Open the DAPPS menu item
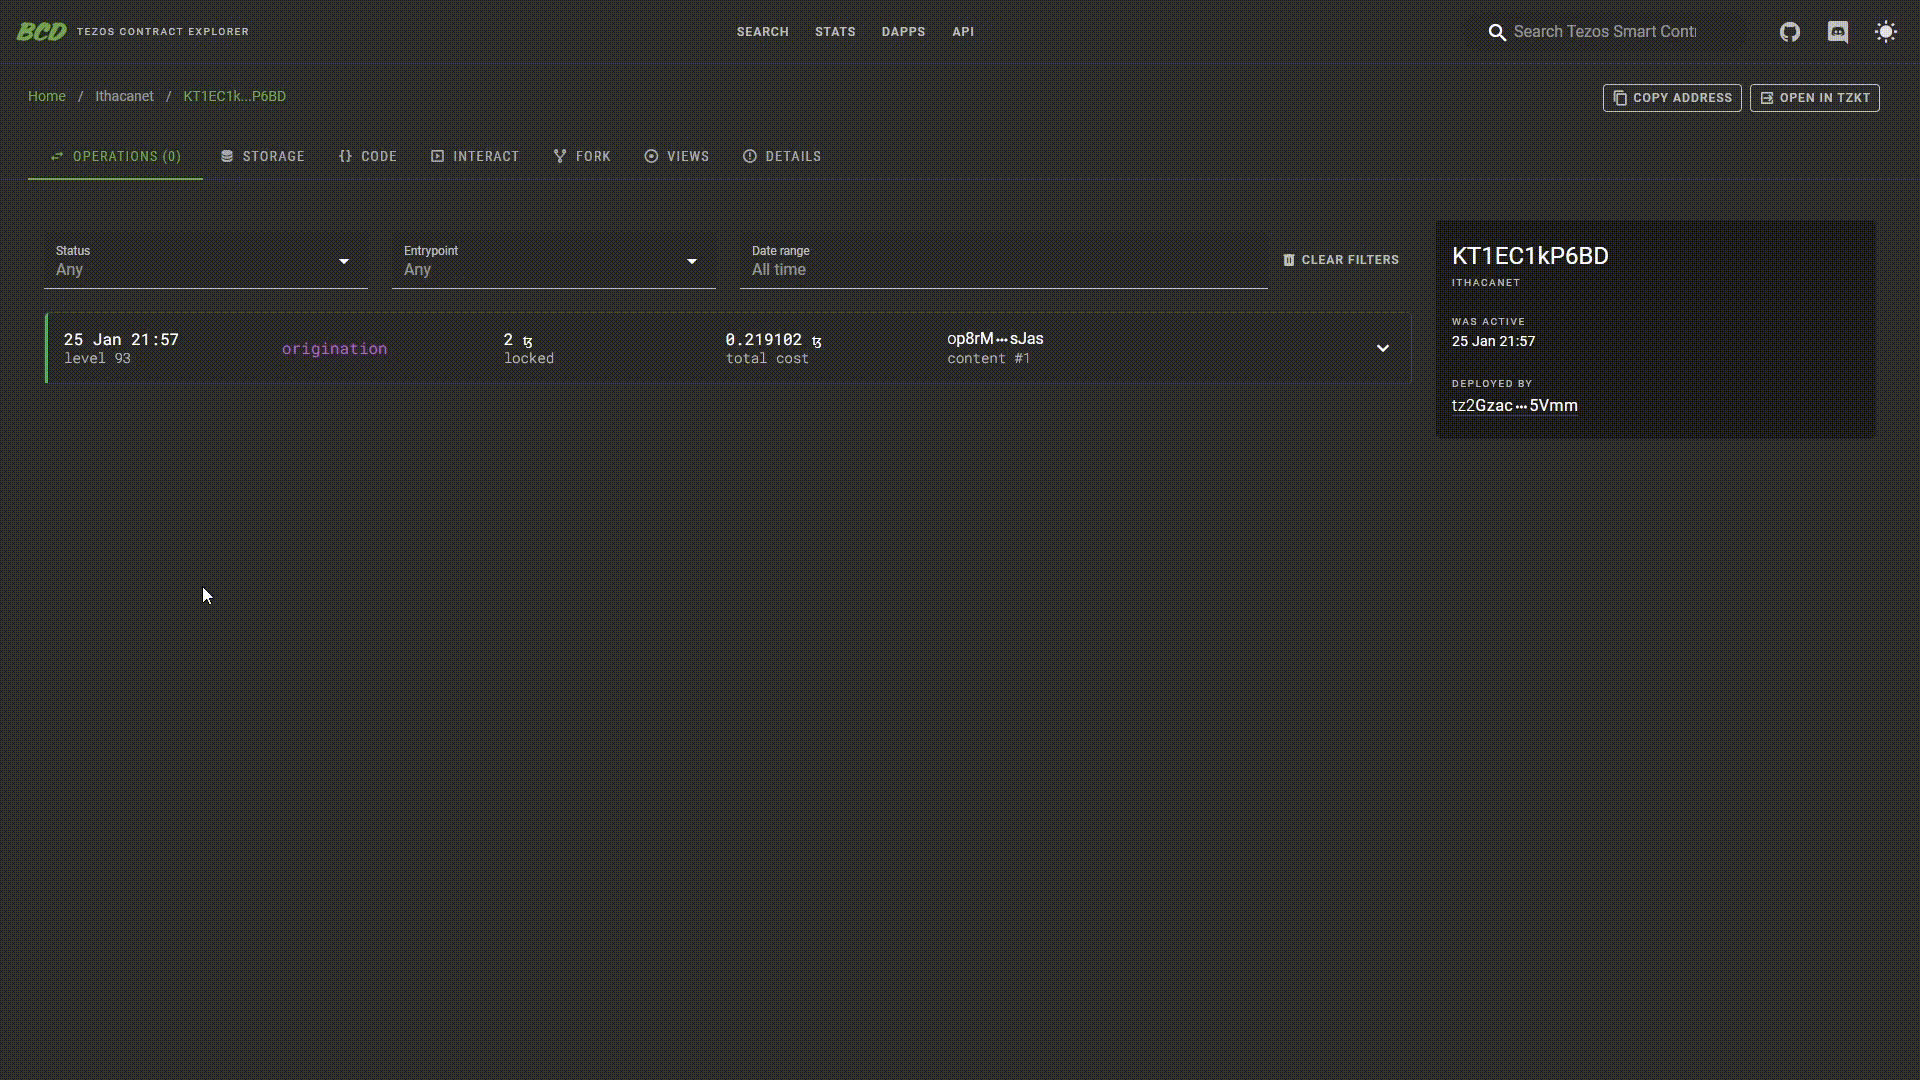Image resolution: width=1920 pixels, height=1080 pixels. click(903, 32)
